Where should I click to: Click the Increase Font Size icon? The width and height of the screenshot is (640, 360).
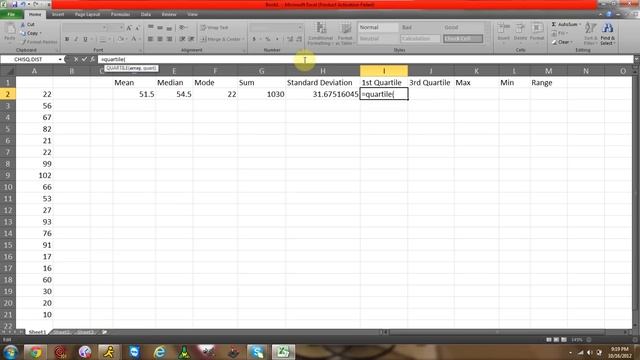129,28
